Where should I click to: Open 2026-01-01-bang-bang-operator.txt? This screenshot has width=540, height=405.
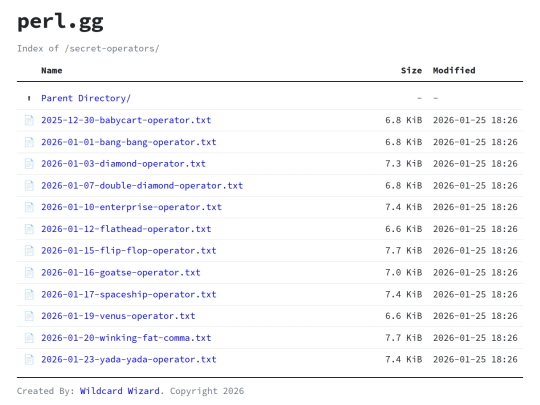coord(129,142)
